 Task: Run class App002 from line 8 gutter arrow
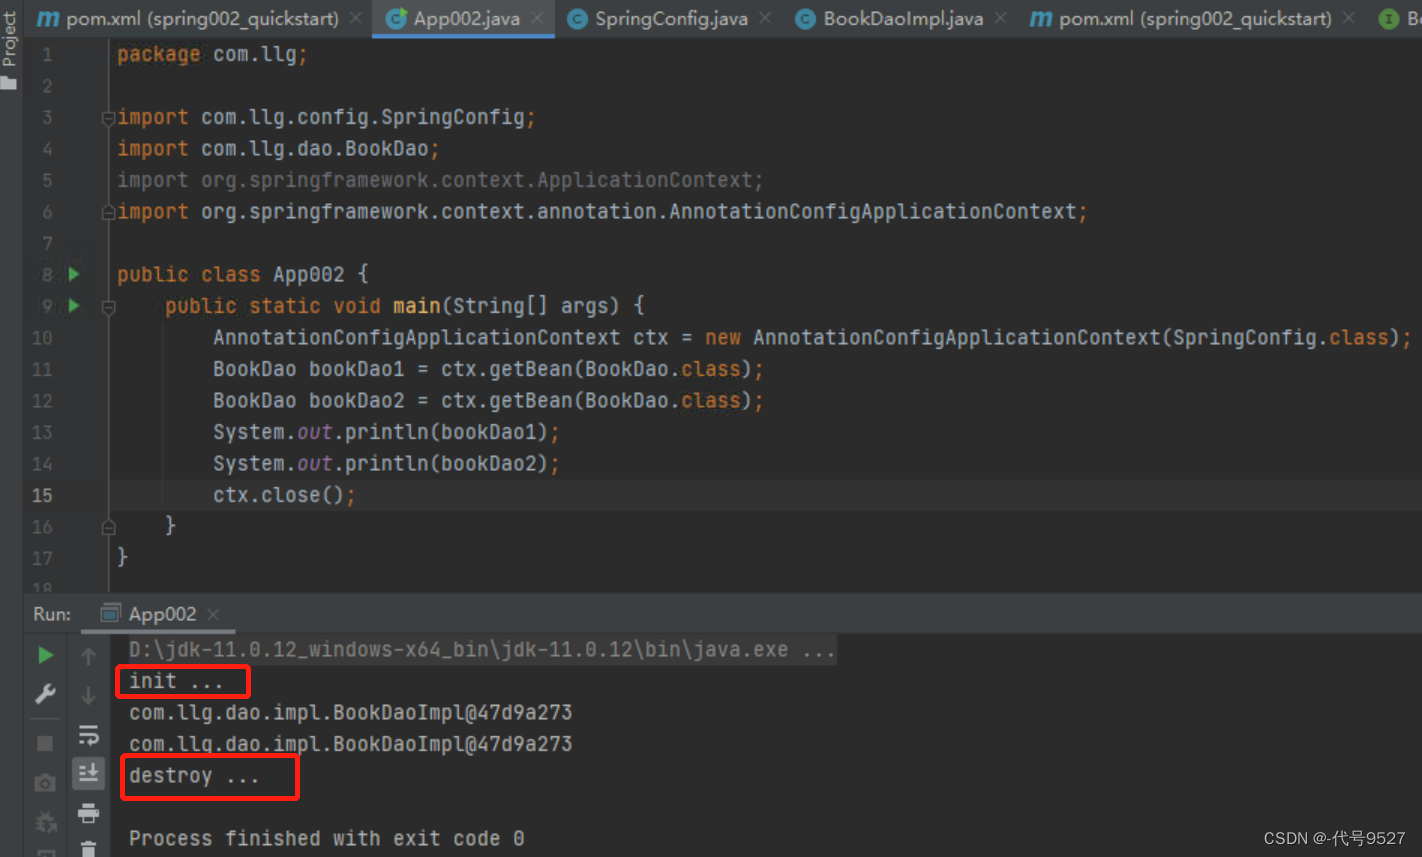[x=74, y=273]
